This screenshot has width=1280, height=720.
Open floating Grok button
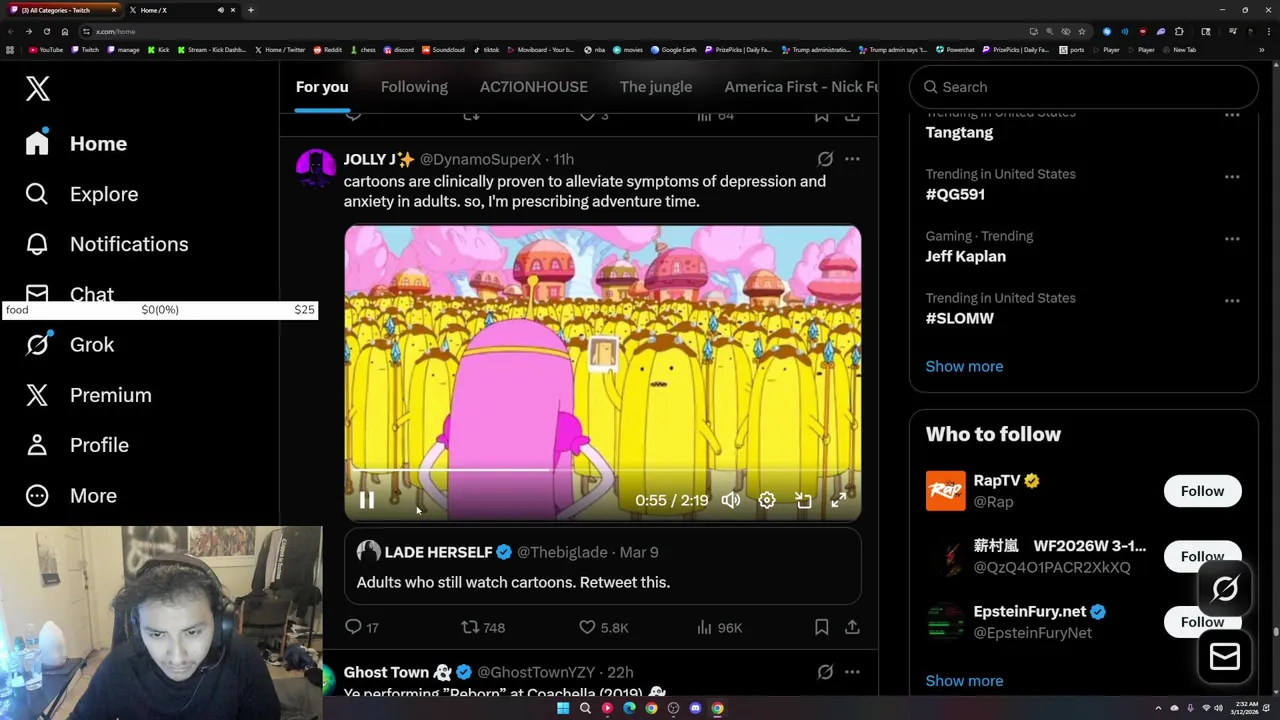[1225, 589]
